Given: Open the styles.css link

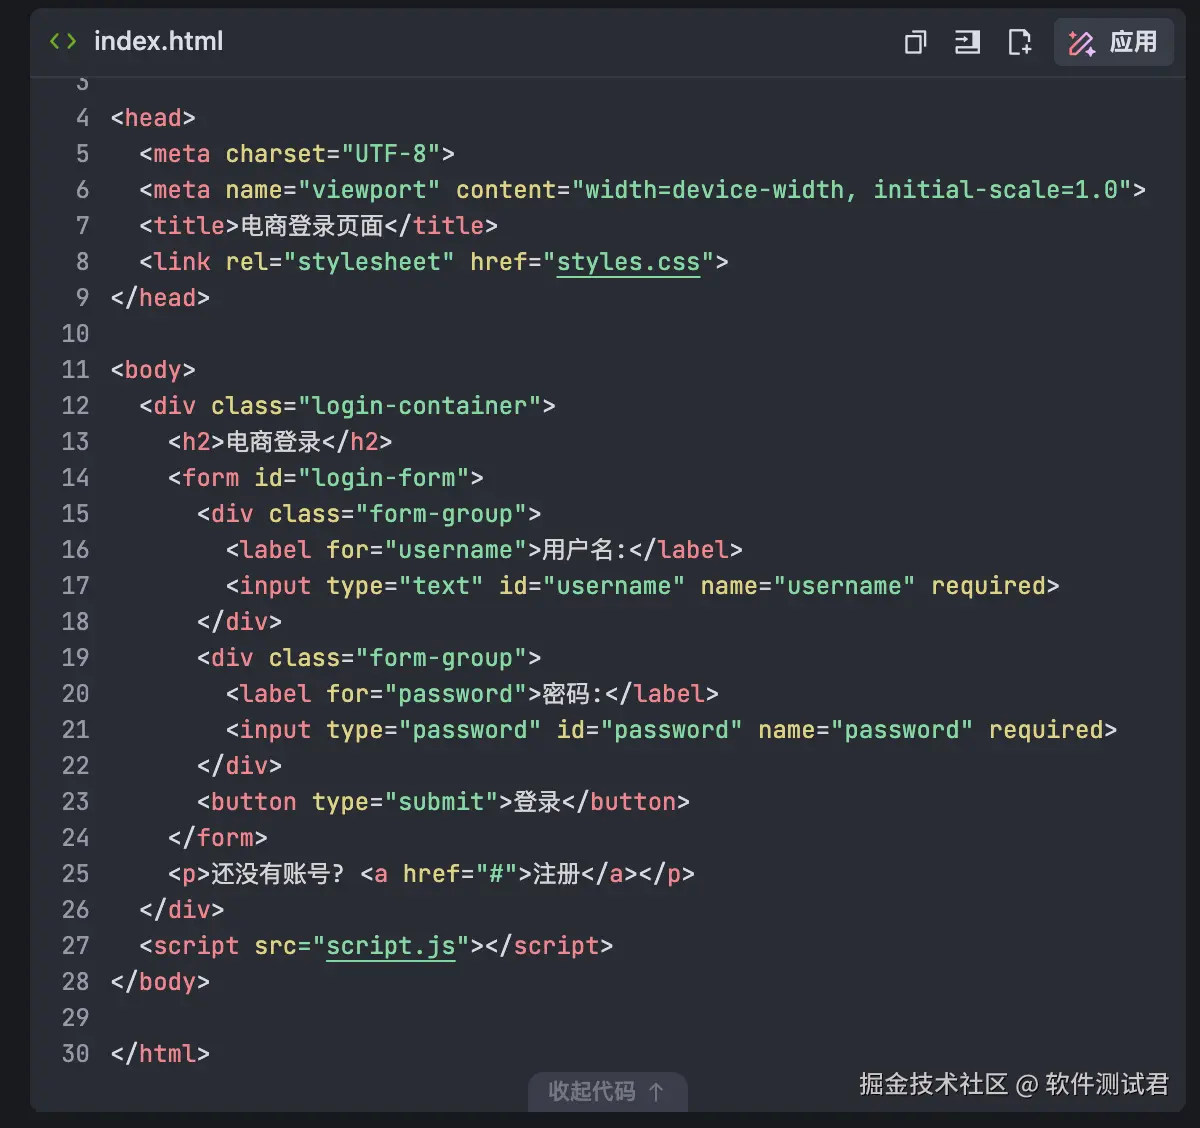Looking at the screenshot, I should pos(628,262).
